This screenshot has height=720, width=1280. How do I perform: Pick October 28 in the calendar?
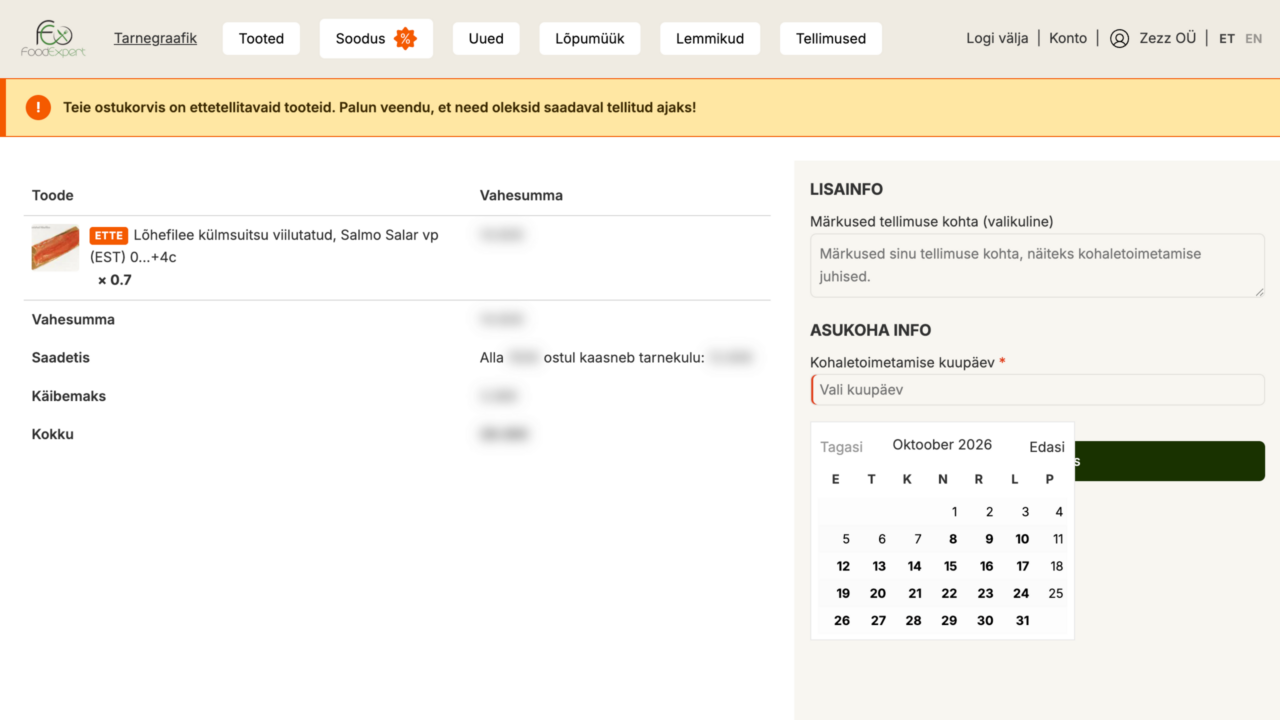(913, 620)
